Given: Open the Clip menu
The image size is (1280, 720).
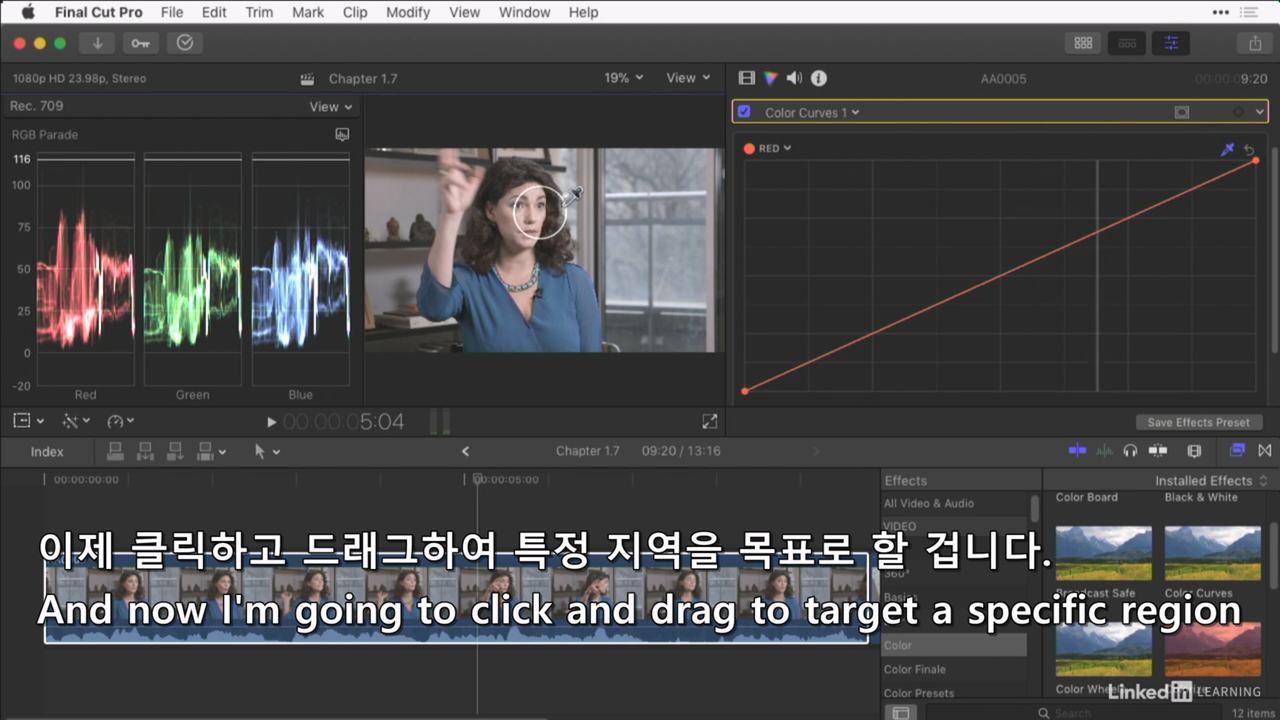Looking at the screenshot, I should (x=355, y=12).
